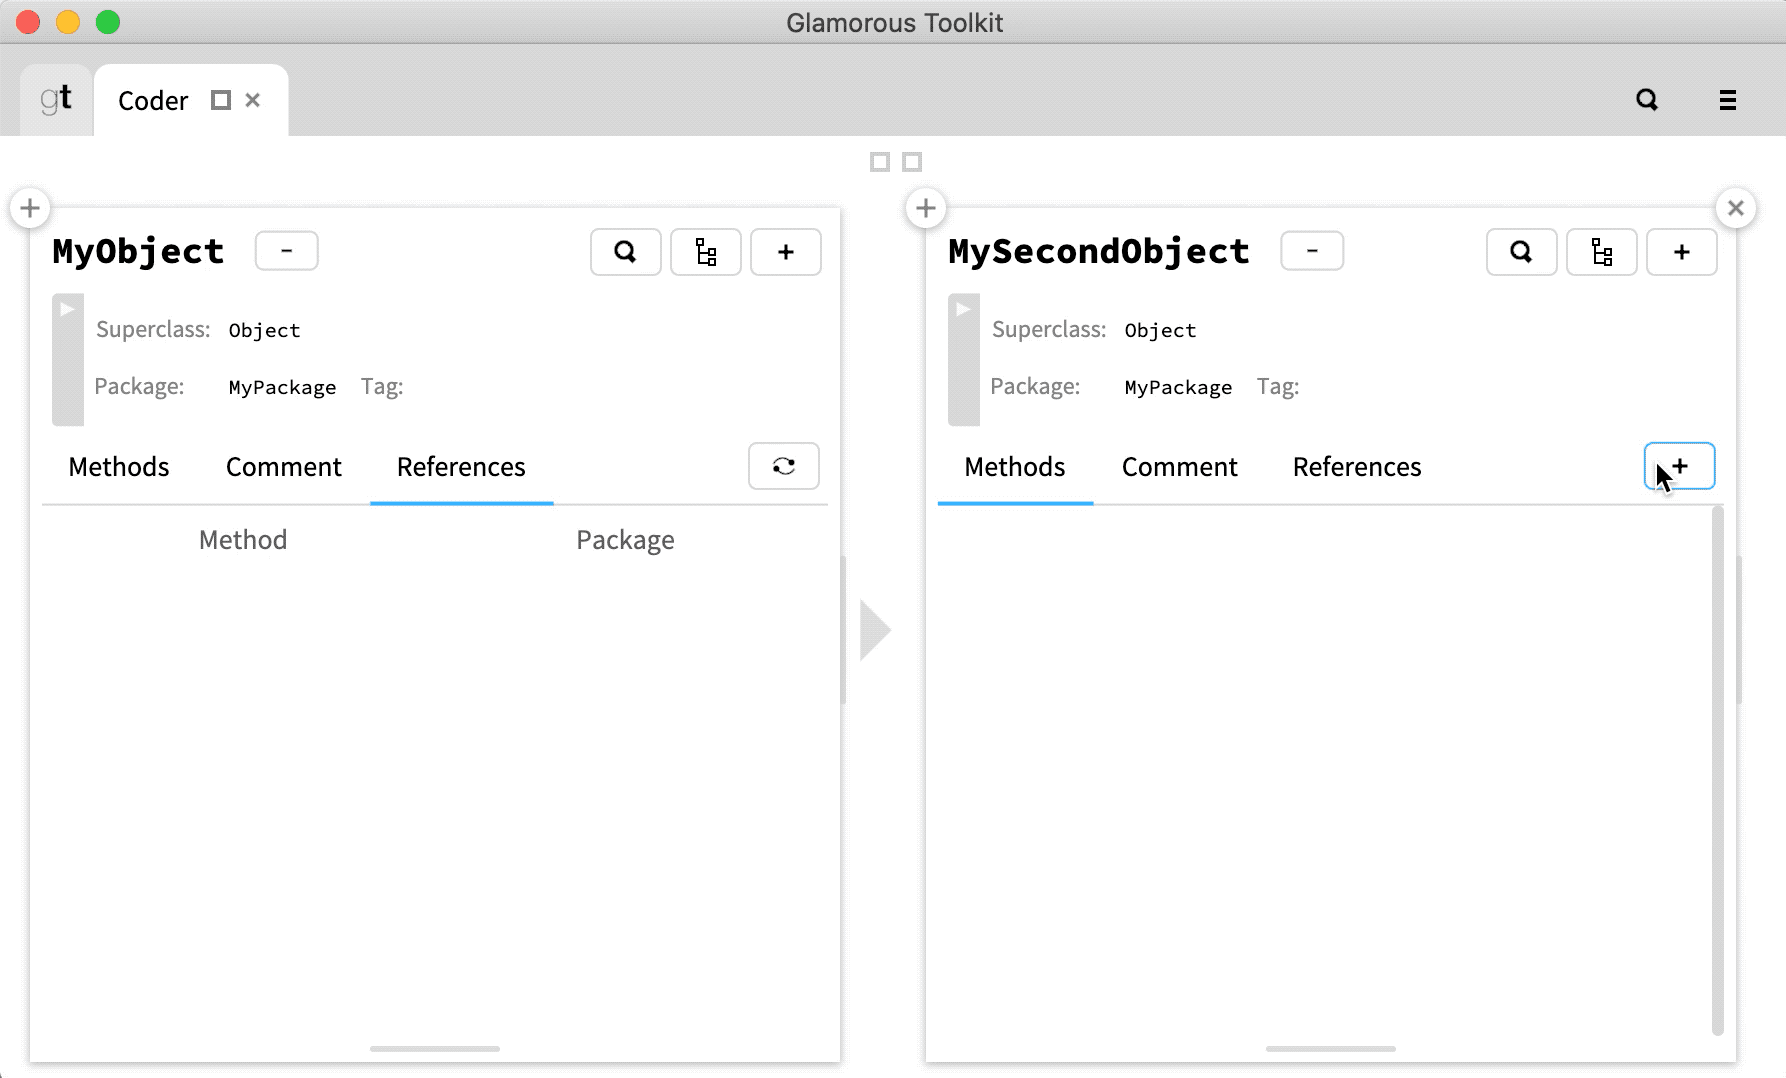The height and width of the screenshot is (1078, 1786).
Task: Open the hamburger menu in top bar
Action: [1728, 100]
